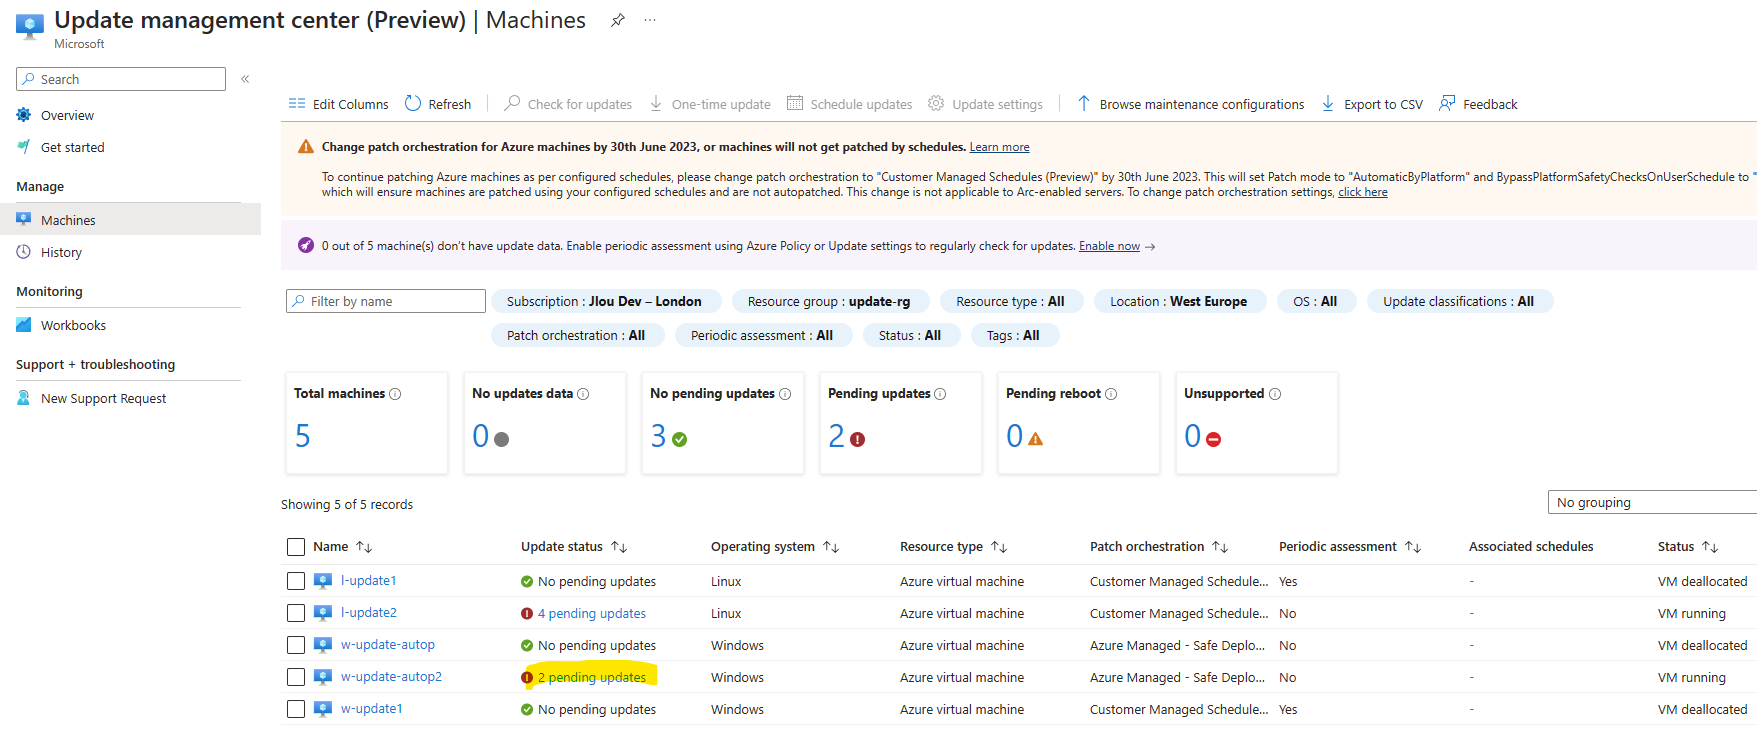Export the list to CSV
Viewport: 1757px width, 735px height.
coord(1372,104)
